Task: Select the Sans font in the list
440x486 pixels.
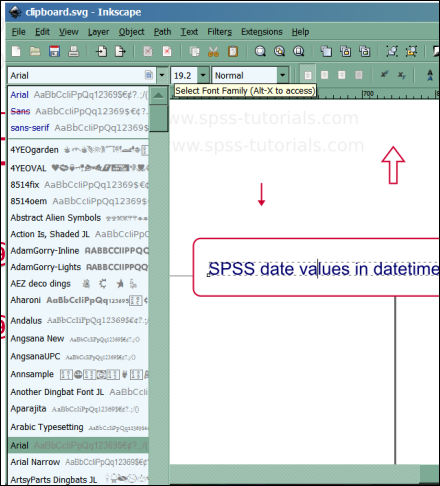Action: 78,111
